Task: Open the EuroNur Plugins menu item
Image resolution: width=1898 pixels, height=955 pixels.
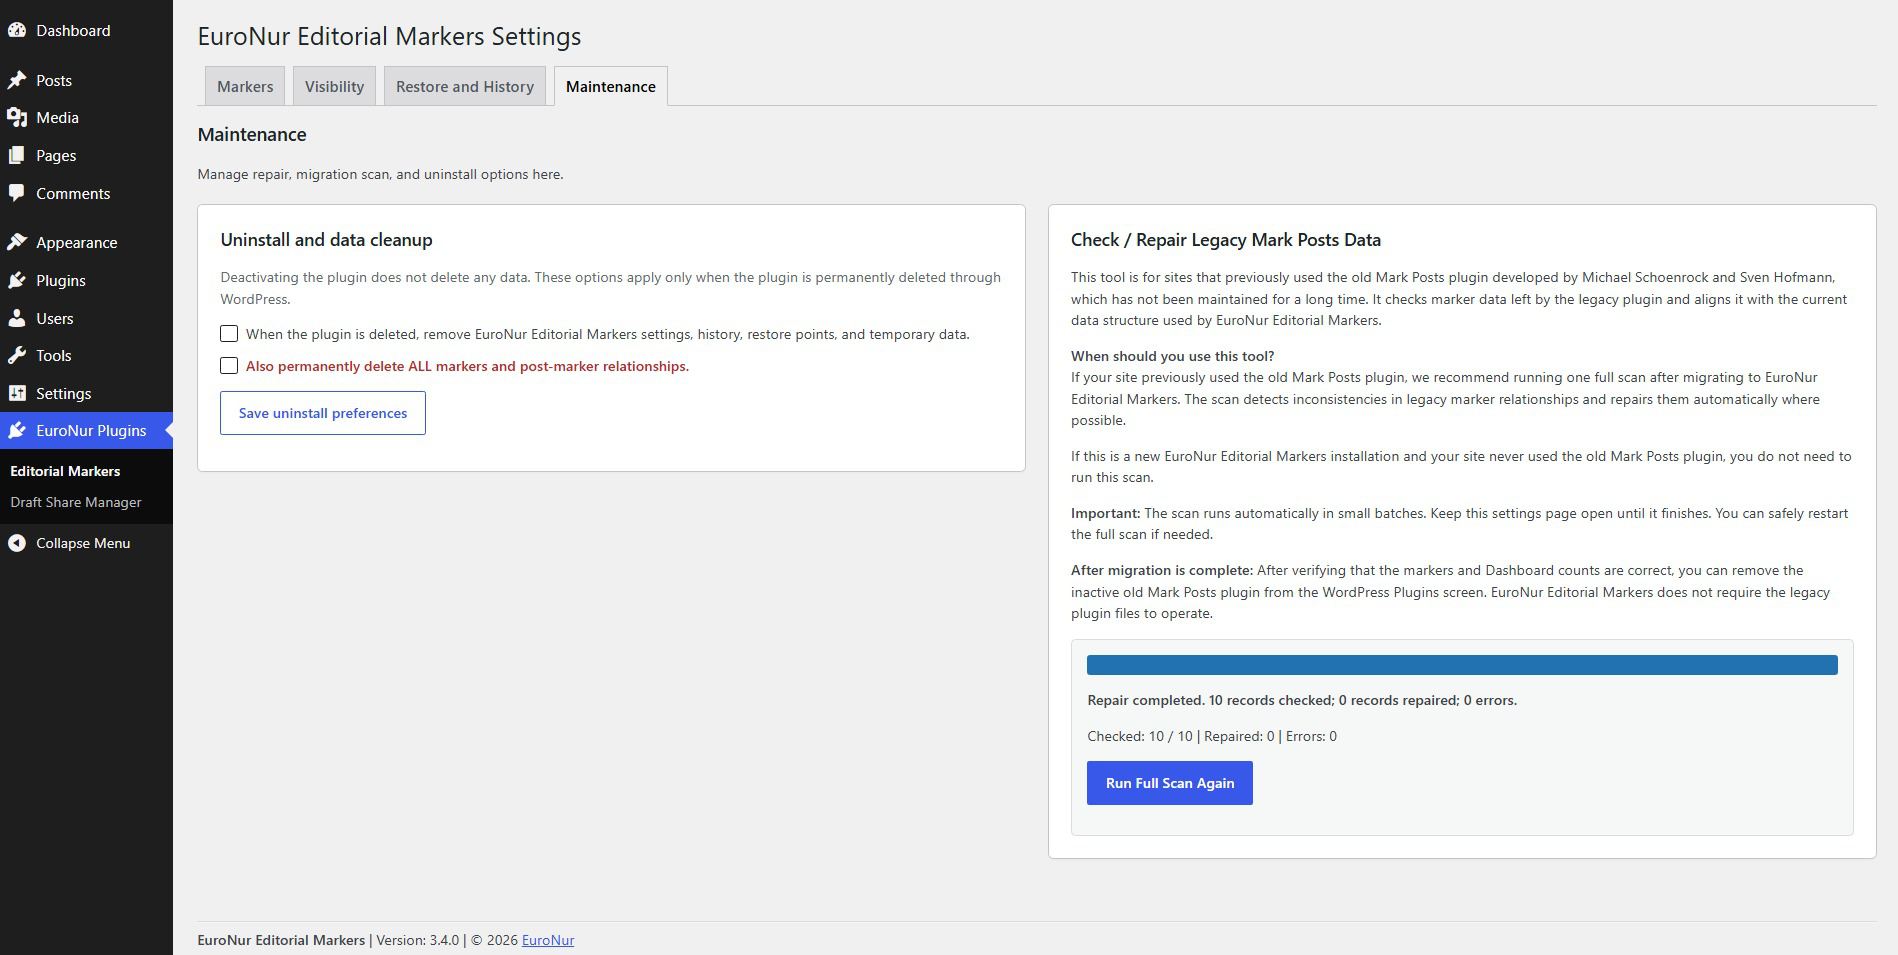Action: (x=86, y=431)
